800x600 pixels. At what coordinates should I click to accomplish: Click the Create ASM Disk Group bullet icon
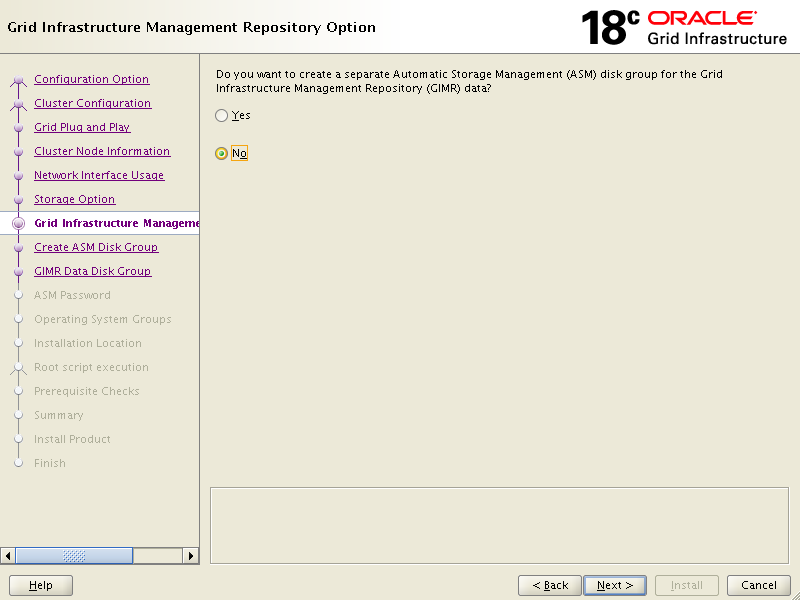click(18, 247)
